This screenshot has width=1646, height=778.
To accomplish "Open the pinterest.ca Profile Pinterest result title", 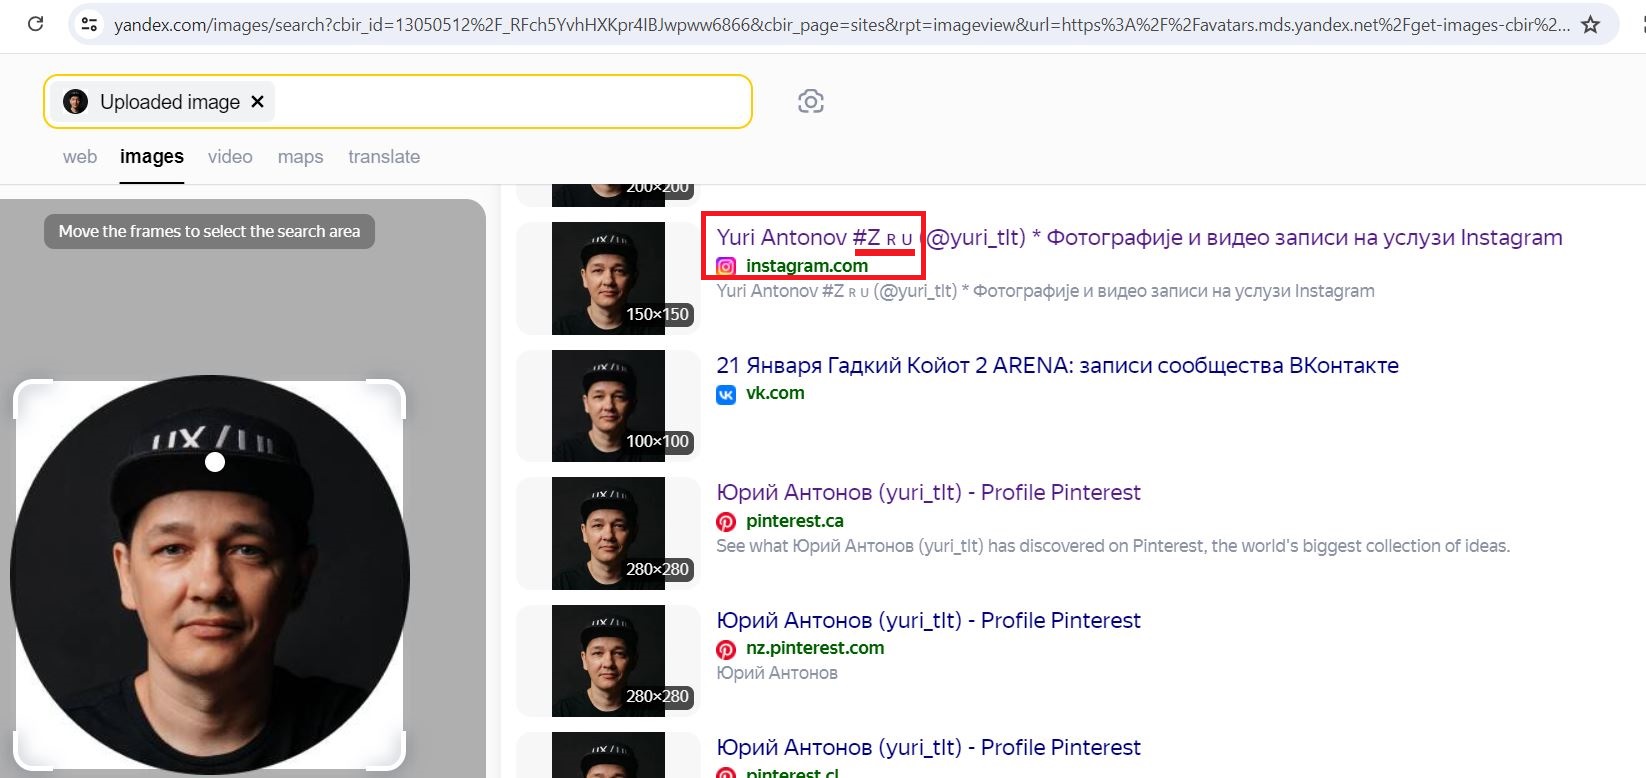I will (x=928, y=492).
